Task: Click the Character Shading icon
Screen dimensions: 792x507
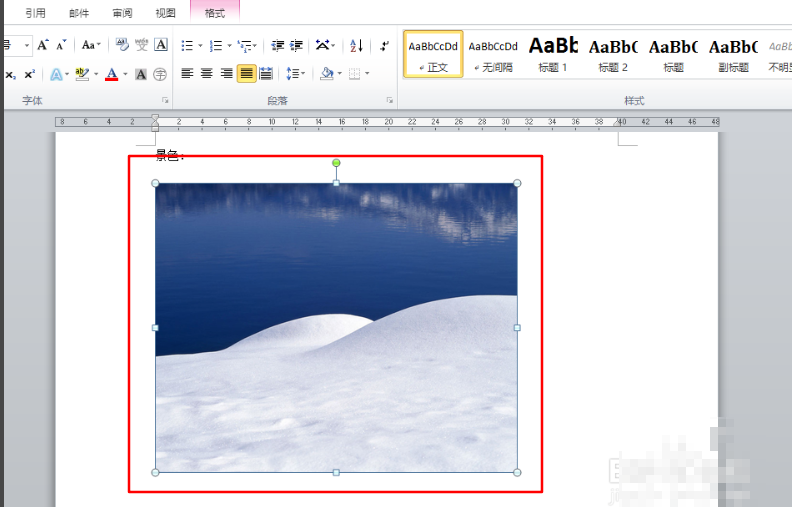Action: click(141, 75)
